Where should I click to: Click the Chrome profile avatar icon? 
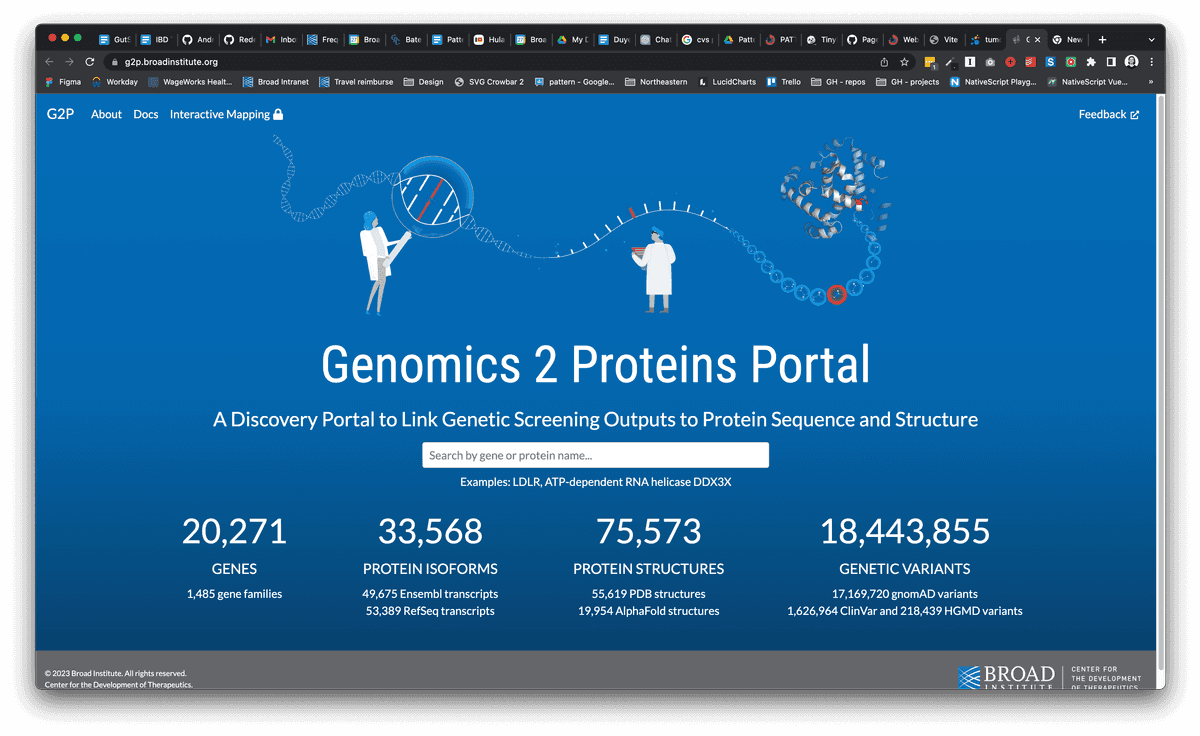1132,61
